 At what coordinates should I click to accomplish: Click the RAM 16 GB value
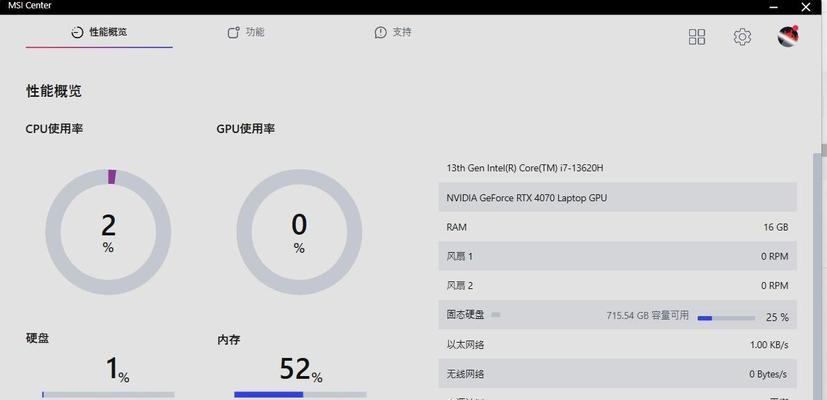[x=776, y=227]
